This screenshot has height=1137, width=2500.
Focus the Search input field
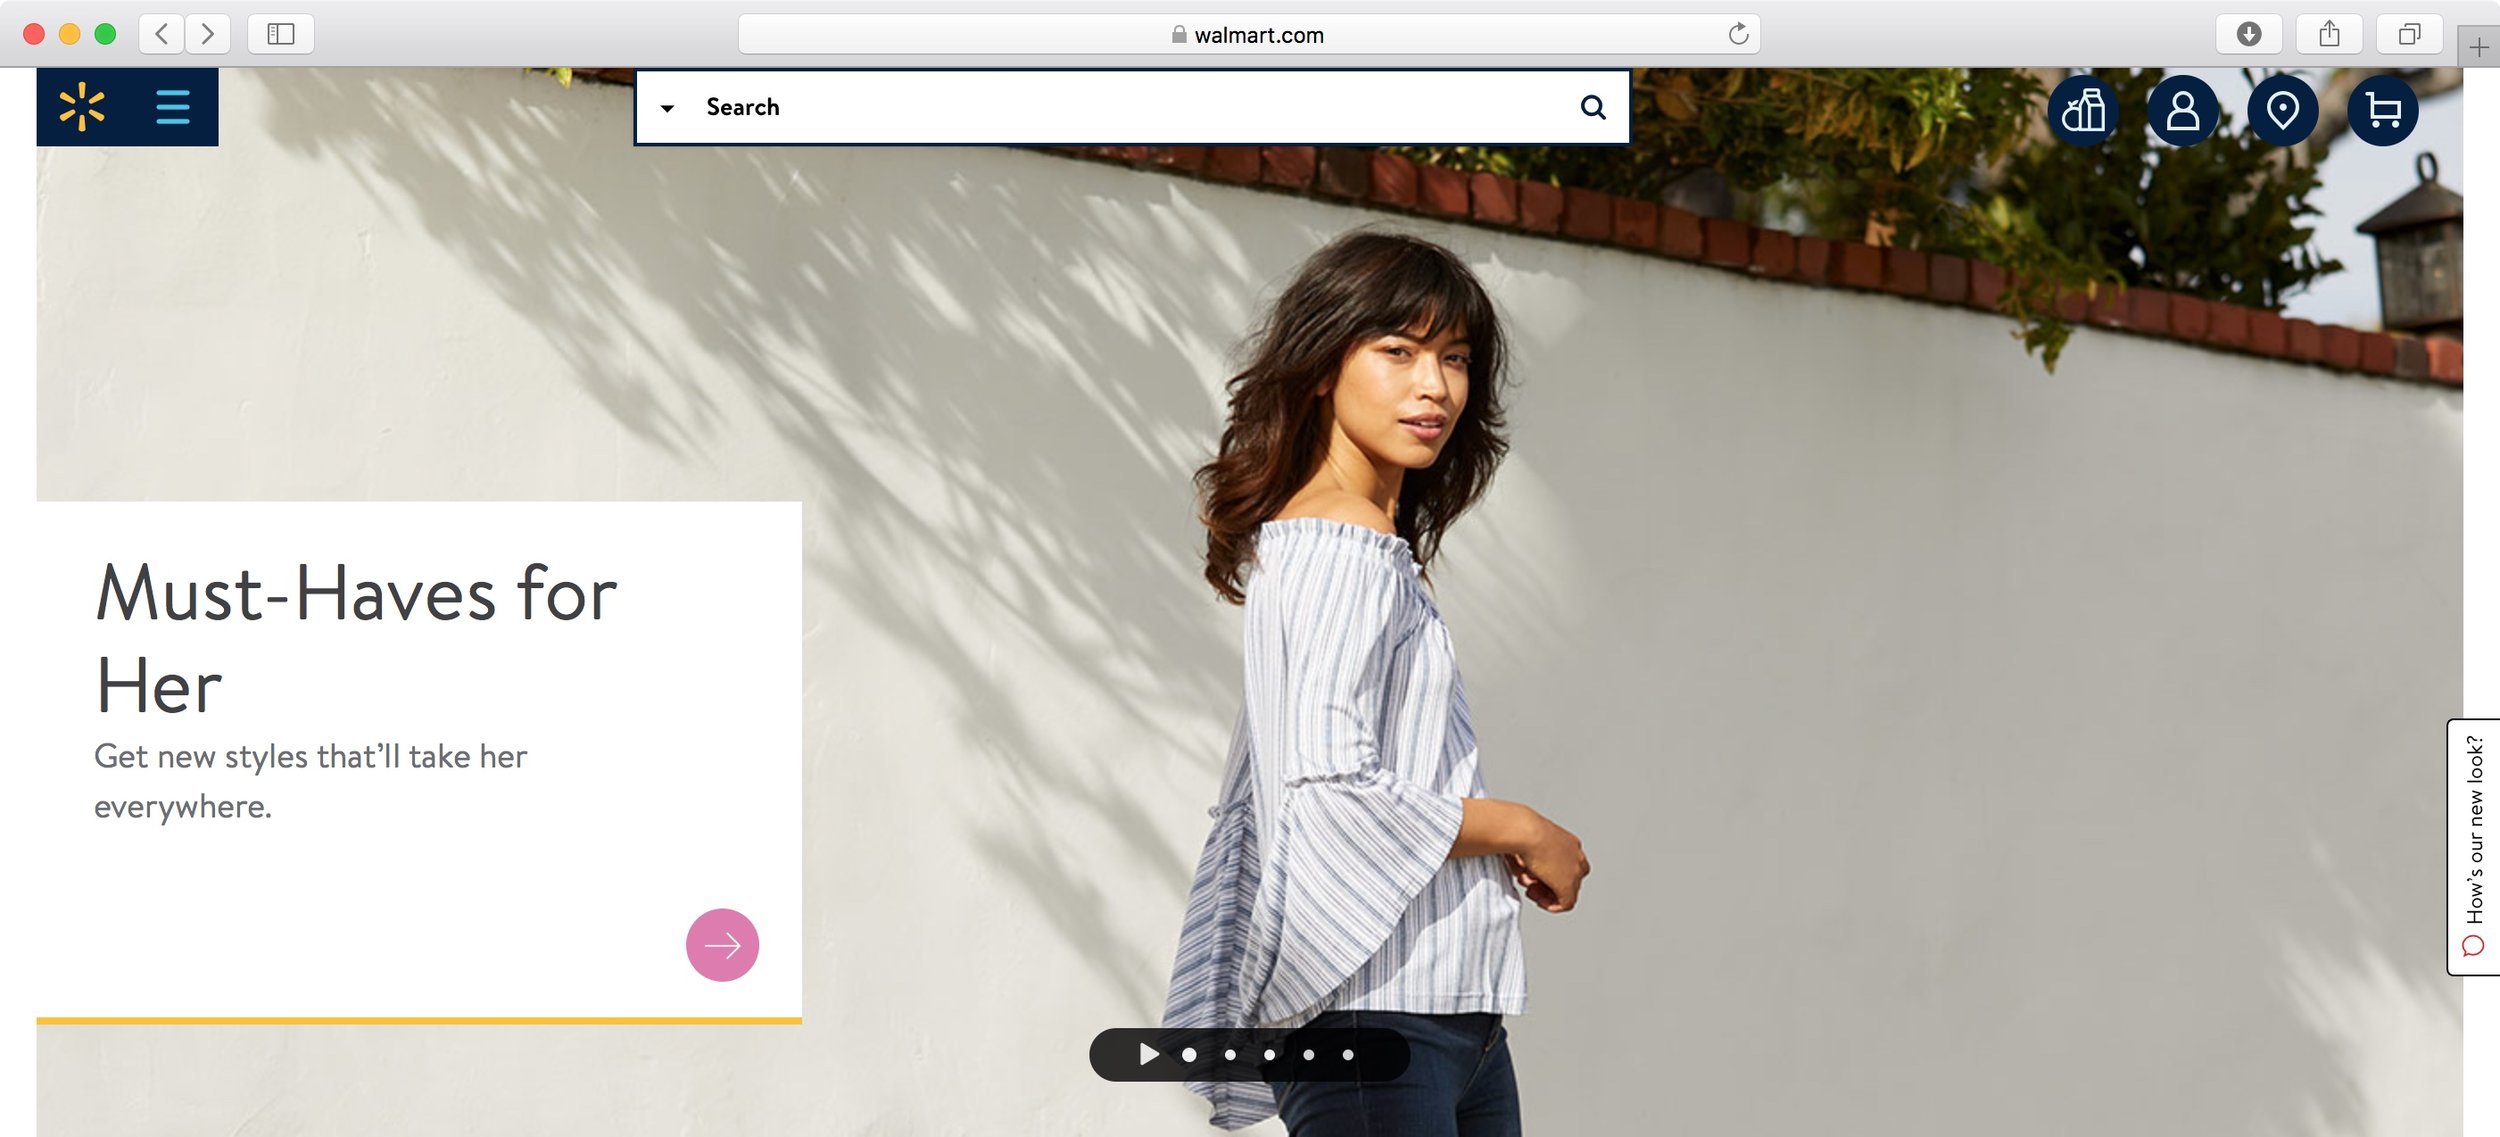tap(1131, 107)
